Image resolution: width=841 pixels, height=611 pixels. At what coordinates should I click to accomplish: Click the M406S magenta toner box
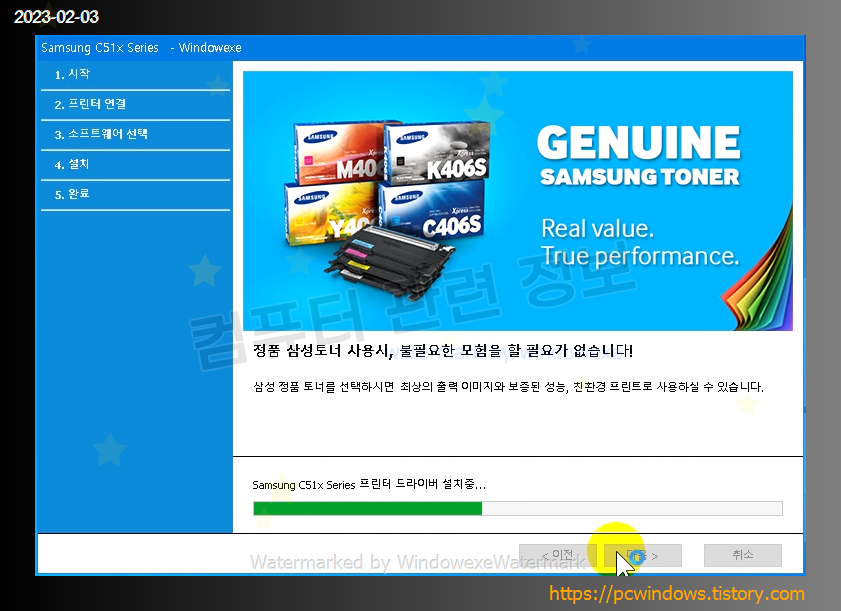pyautogui.click(x=340, y=153)
